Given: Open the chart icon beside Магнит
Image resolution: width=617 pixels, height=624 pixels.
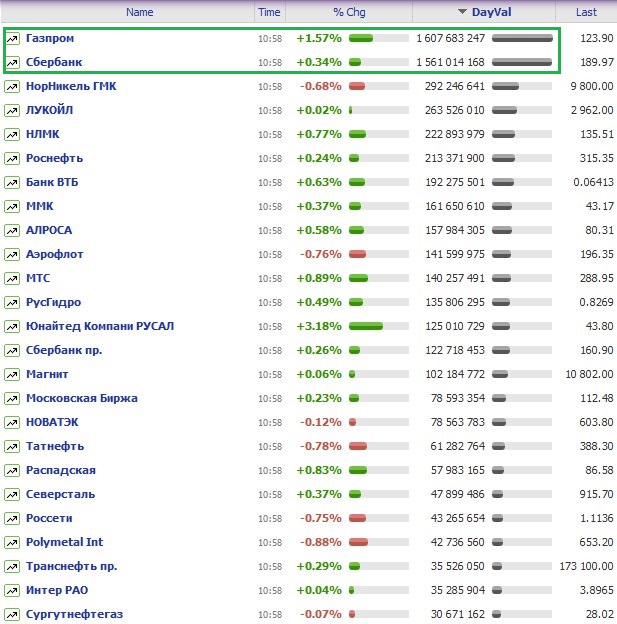Looking at the screenshot, I should [12, 374].
